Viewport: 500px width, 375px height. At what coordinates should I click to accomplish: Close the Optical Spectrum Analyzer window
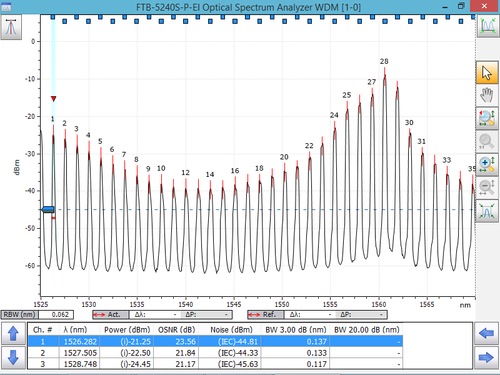click(x=484, y=6)
